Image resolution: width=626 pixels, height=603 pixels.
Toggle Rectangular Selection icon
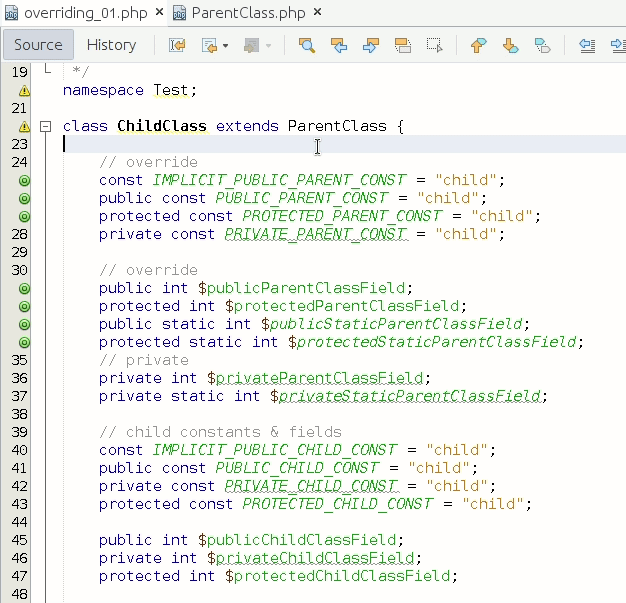click(x=434, y=45)
